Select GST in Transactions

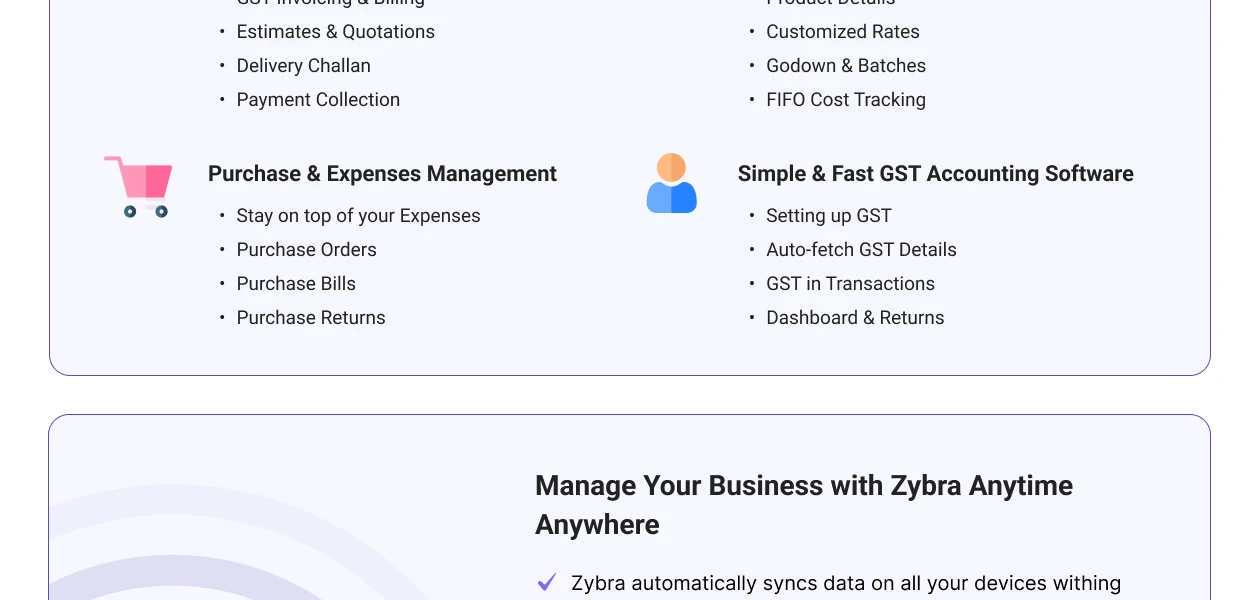pyautogui.click(x=850, y=284)
